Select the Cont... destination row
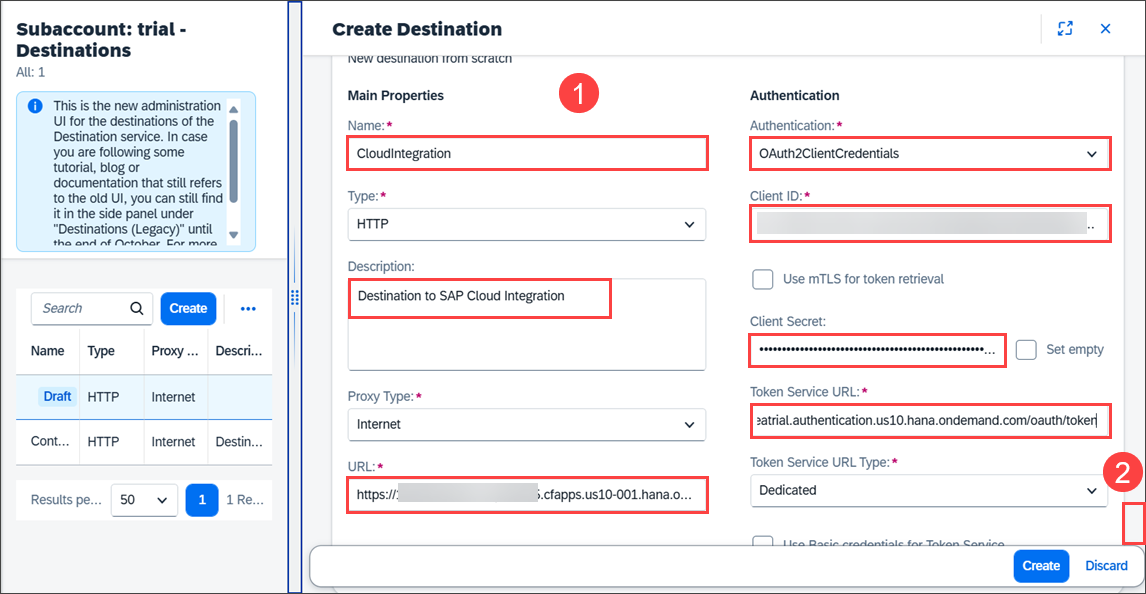Viewport: 1146px width, 594px height. click(x=144, y=442)
